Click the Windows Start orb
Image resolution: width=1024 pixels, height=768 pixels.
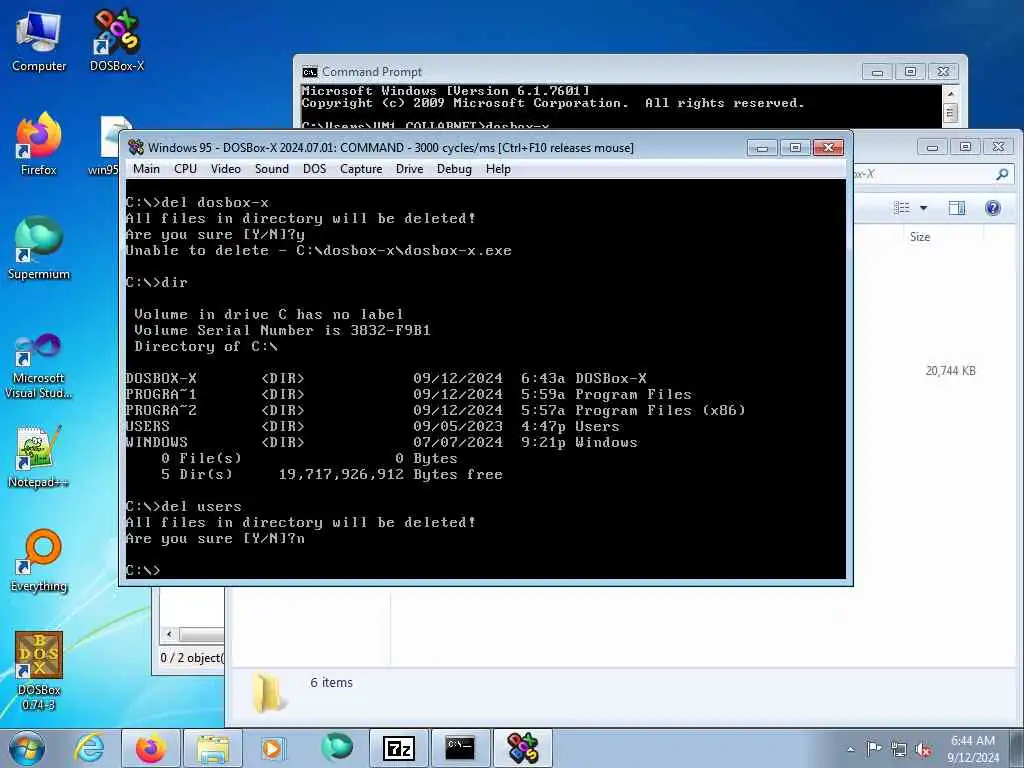27,748
